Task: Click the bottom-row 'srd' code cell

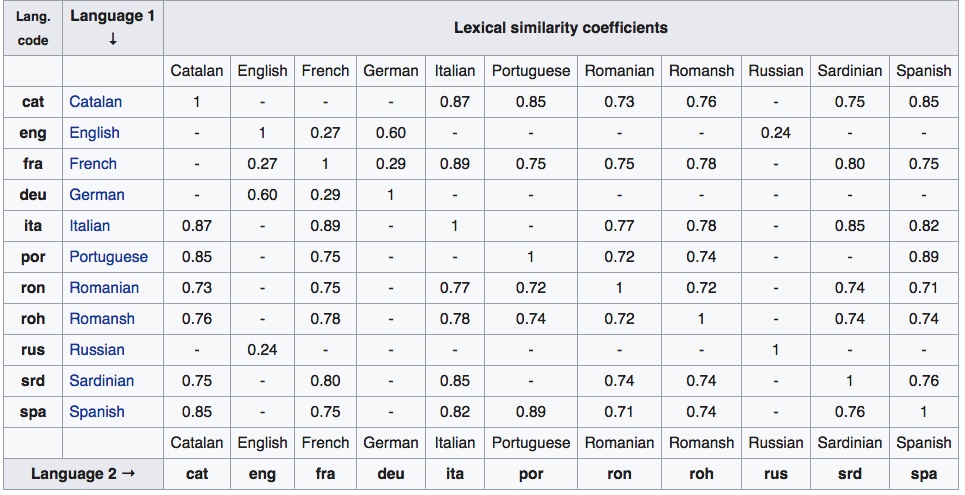Action: coord(850,474)
